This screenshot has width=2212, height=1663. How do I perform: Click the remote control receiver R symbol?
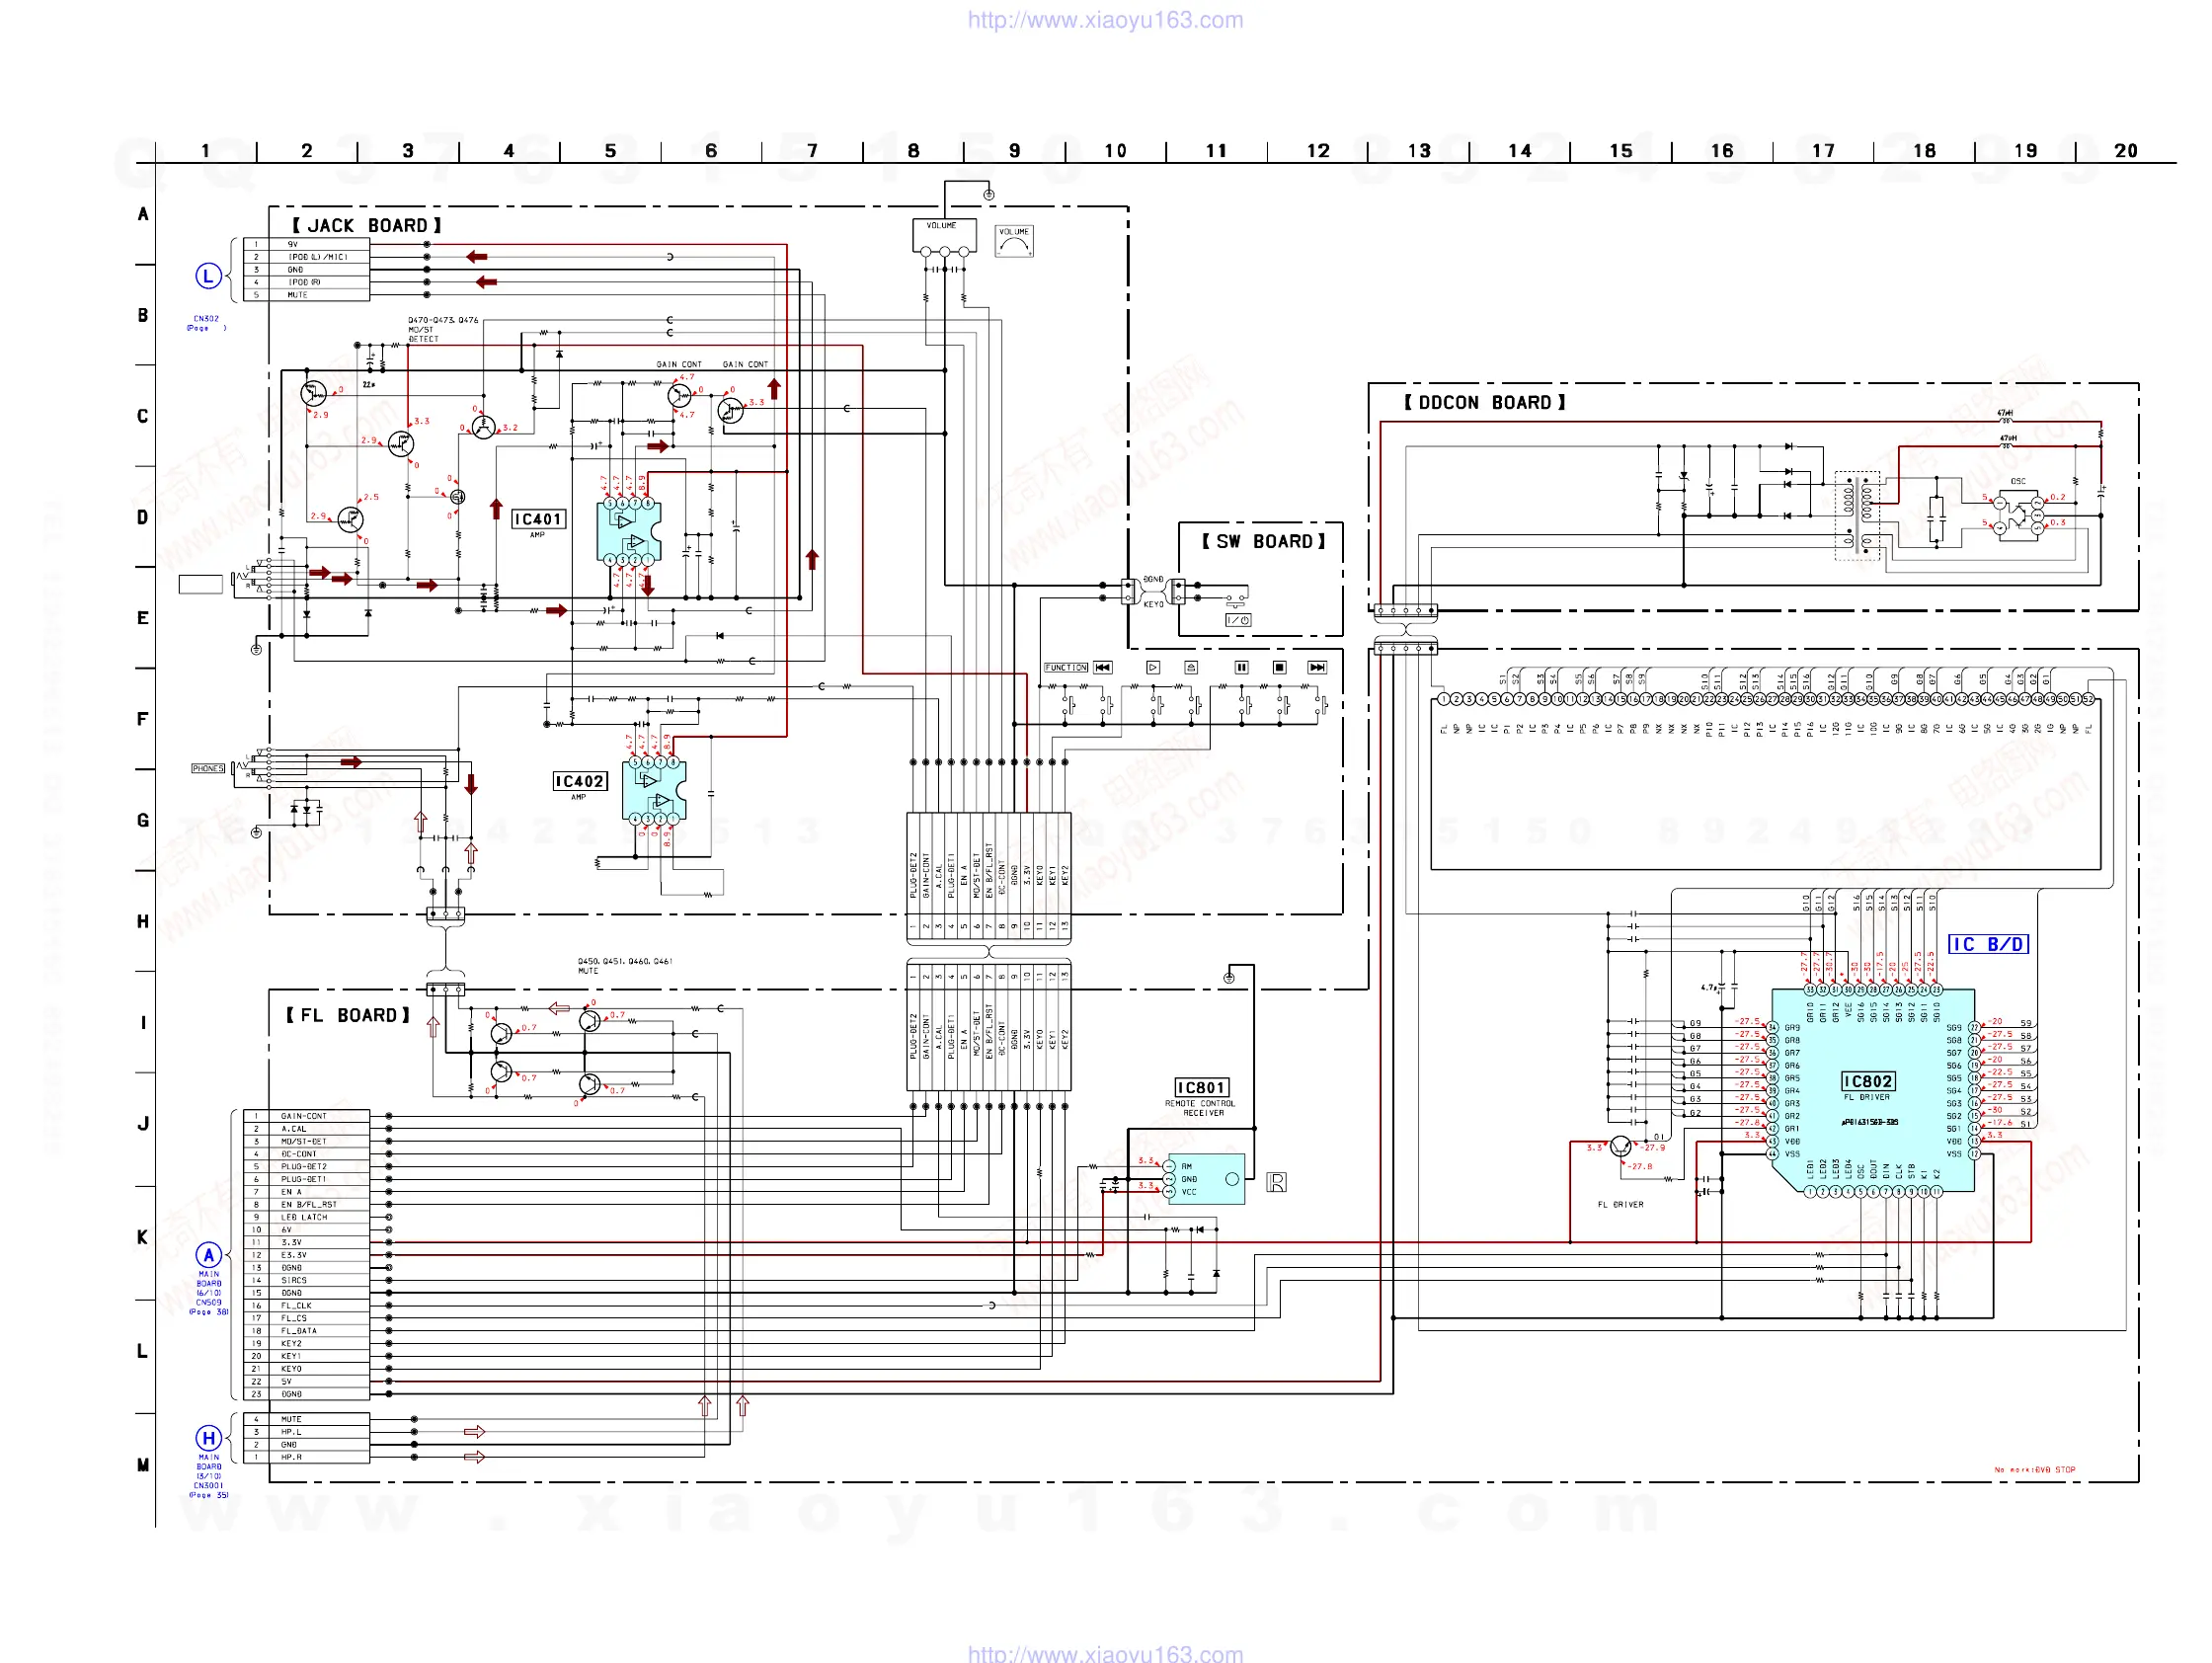1277,1182
